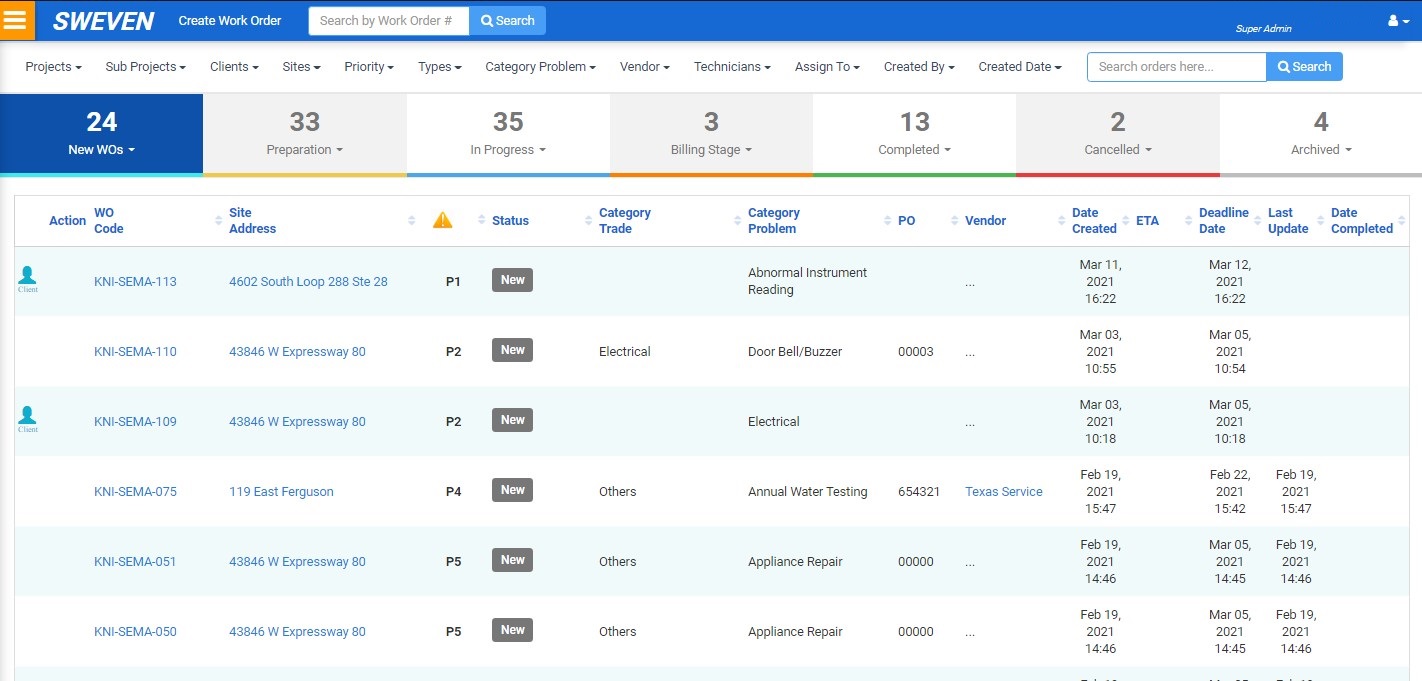Click the PO column header
The image size is (1422, 681).
tap(907, 221)
